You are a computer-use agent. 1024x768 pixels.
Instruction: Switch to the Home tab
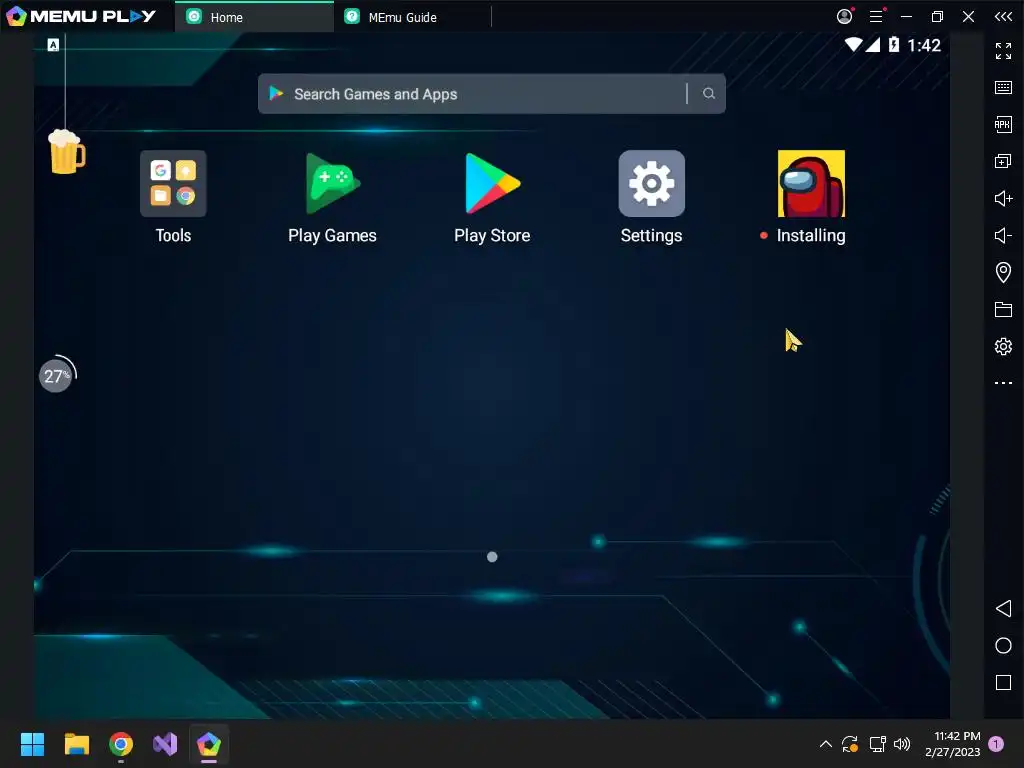[254, 17]
